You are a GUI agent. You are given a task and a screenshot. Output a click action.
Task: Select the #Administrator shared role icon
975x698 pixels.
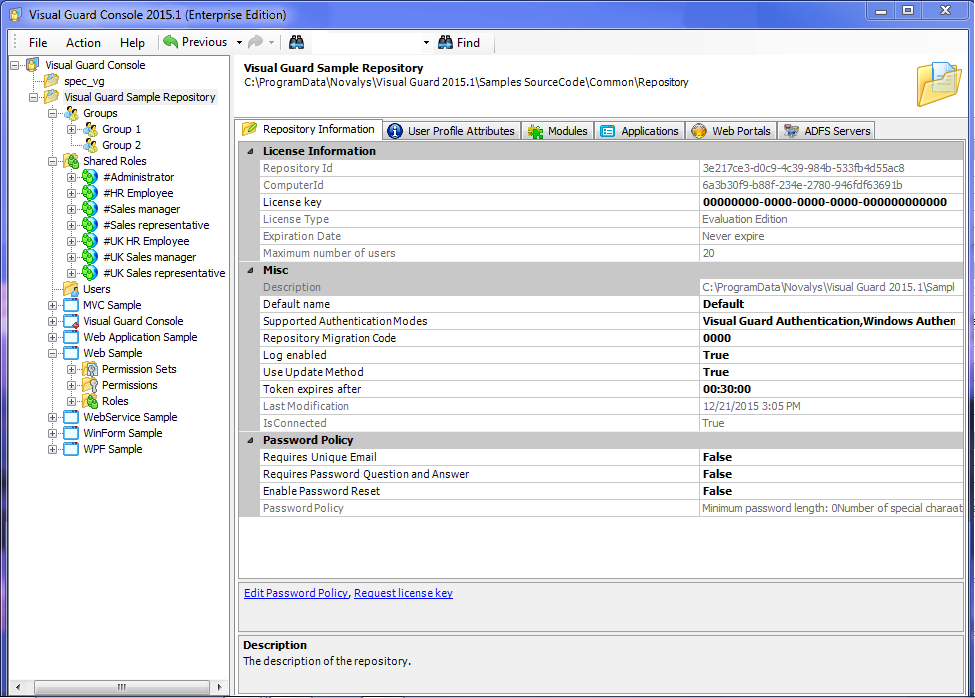coord(90,177)
